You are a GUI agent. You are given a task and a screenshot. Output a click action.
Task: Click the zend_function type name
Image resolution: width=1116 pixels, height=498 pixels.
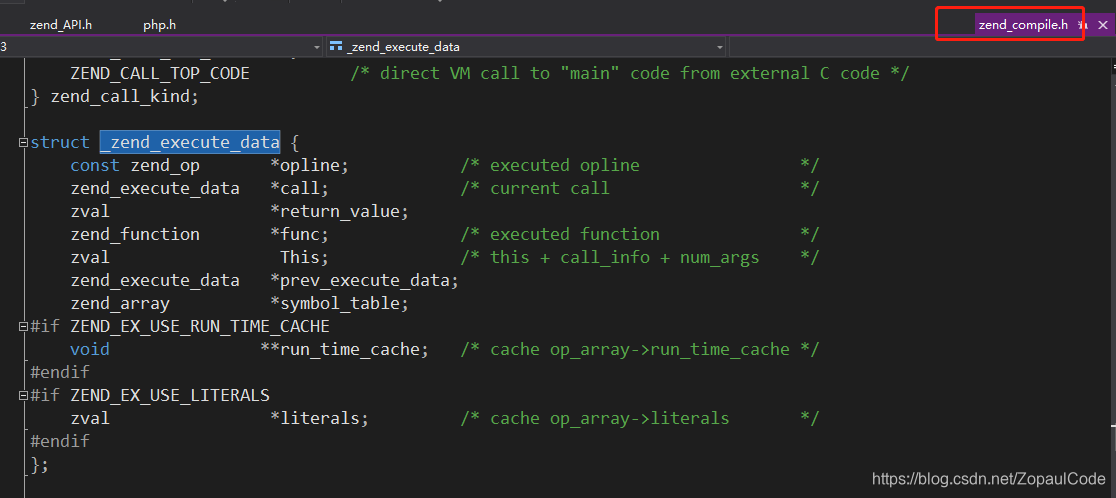tap(135, 234)
